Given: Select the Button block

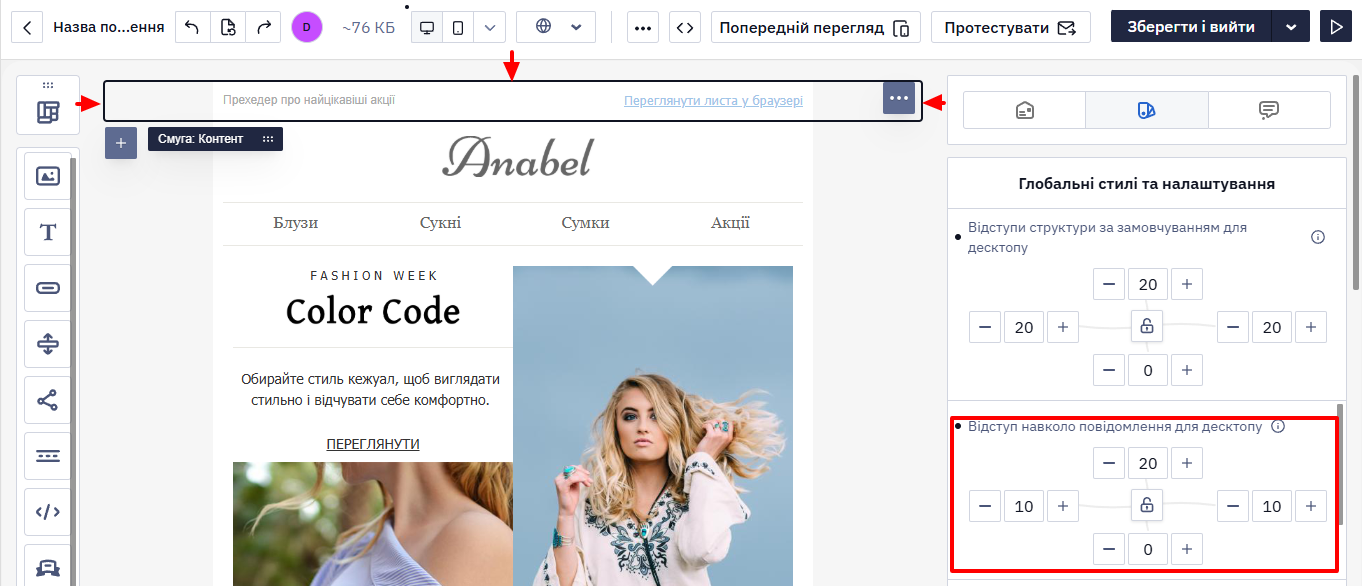Looking at the screenshot, I should pos(48,288).
